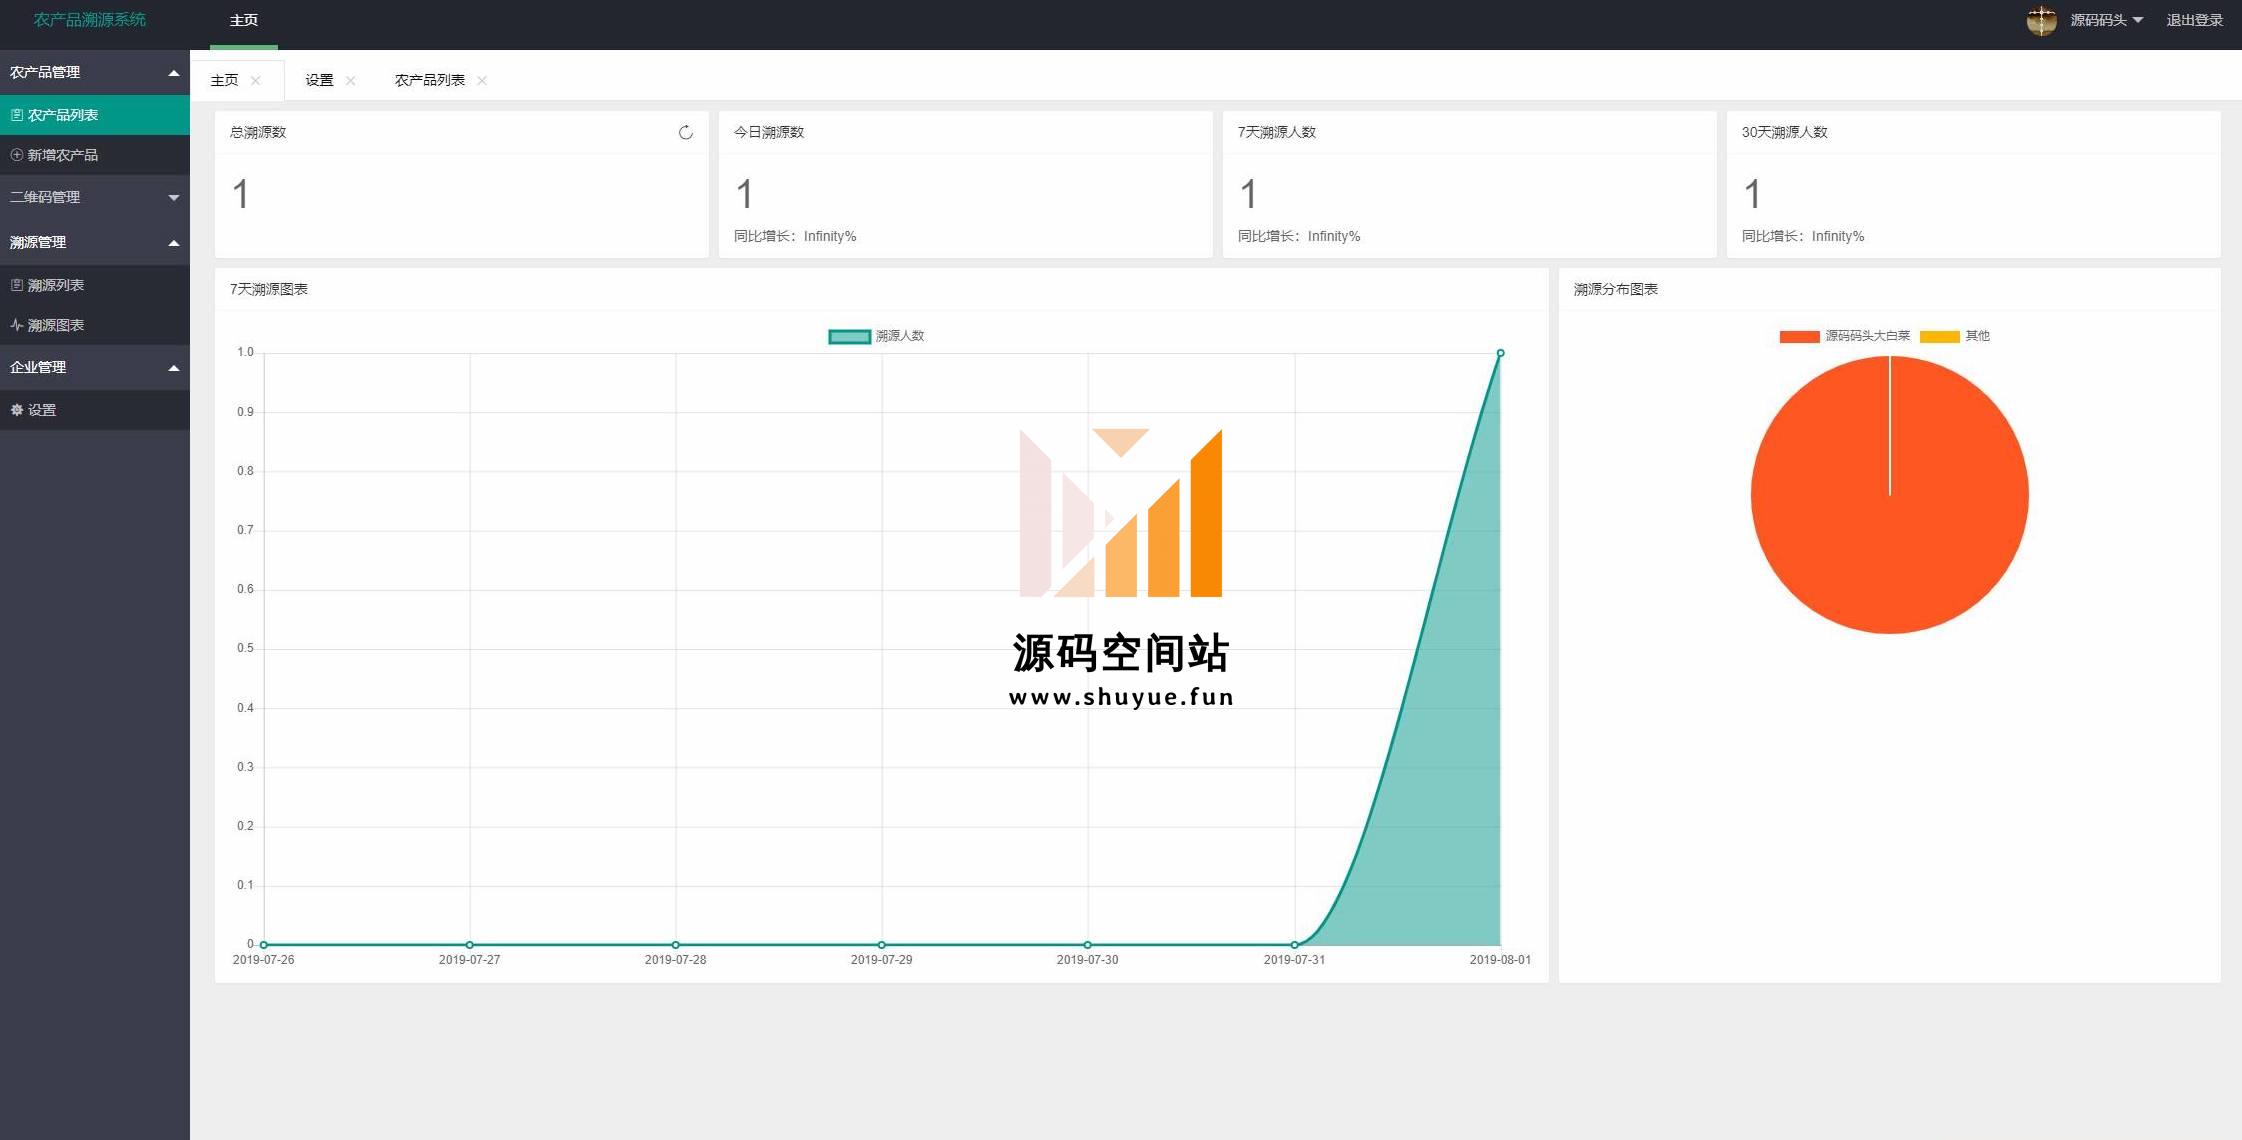Click the 2019-07-28 axis date label
This screenshot has height=1140, width=2242.
(675, 960)
